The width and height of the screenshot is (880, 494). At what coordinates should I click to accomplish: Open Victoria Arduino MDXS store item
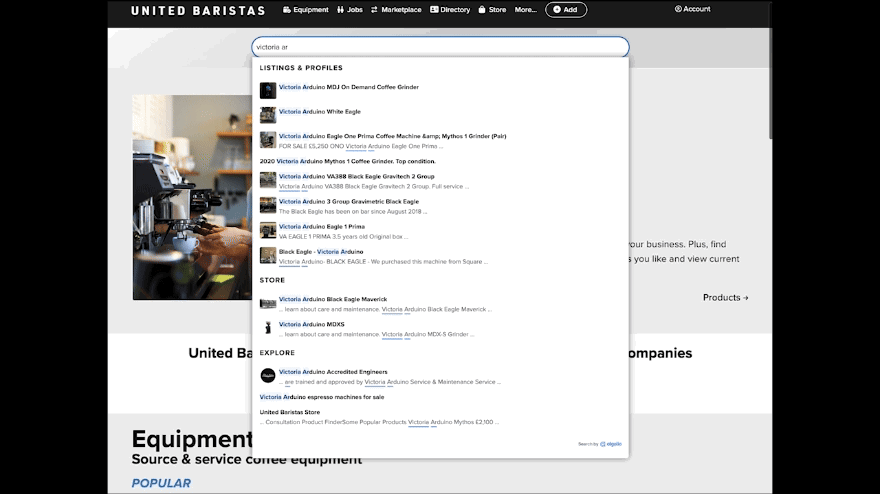[x=311, y=324]
